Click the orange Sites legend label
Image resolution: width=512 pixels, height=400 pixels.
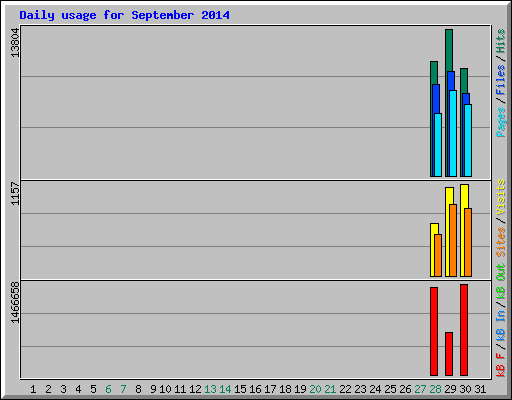click(x=501, y=242)
